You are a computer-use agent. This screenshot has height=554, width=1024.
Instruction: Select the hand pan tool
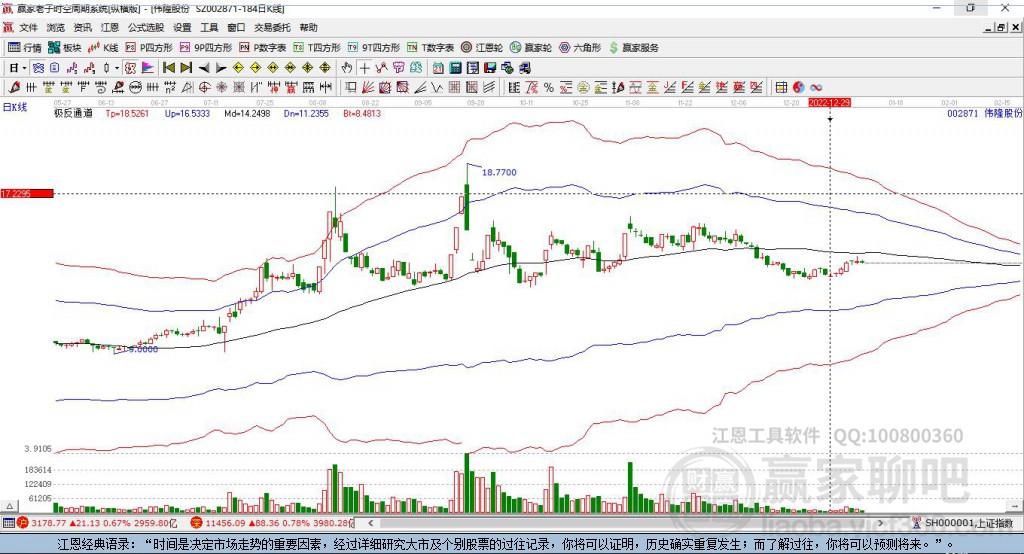click(x=346, y=68)
